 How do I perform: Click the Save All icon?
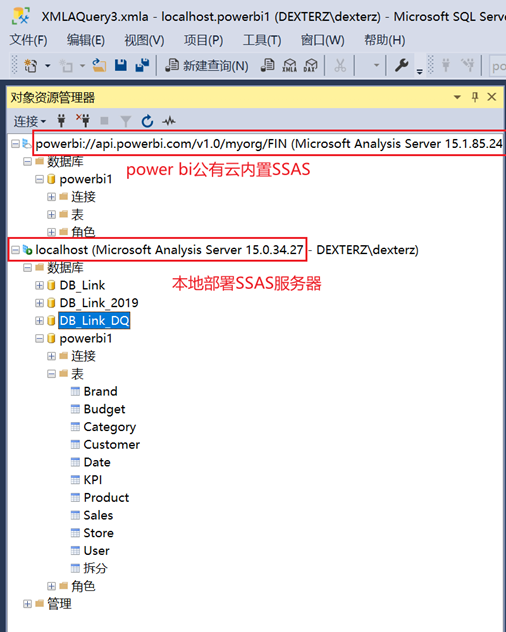(142, 65)
